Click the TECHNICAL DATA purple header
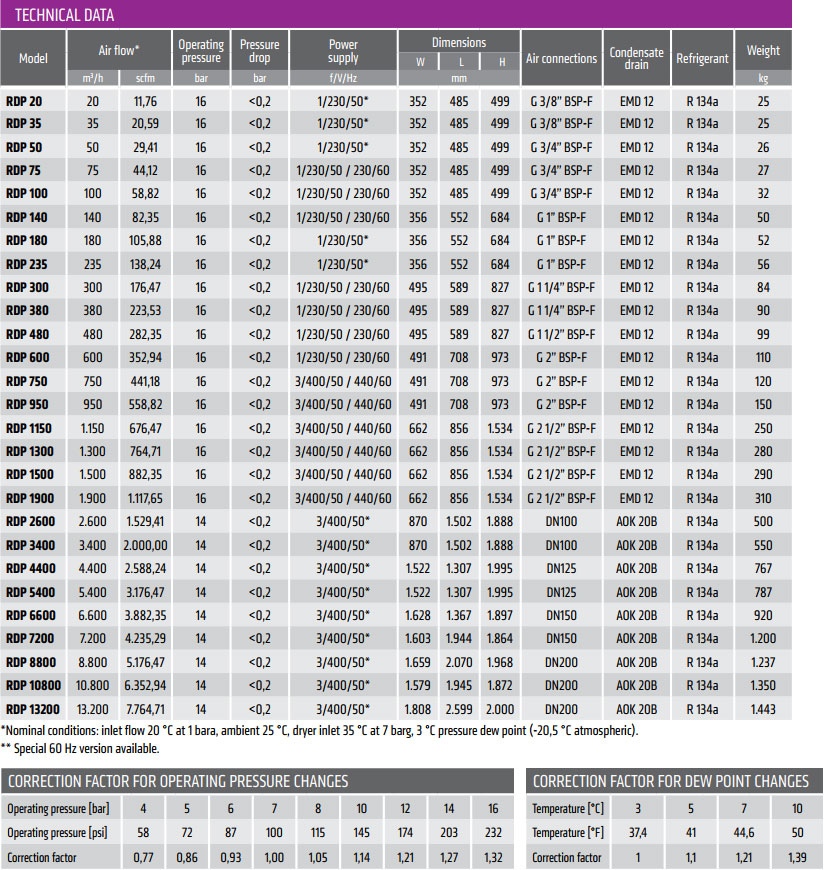 (x=396, y=14)
